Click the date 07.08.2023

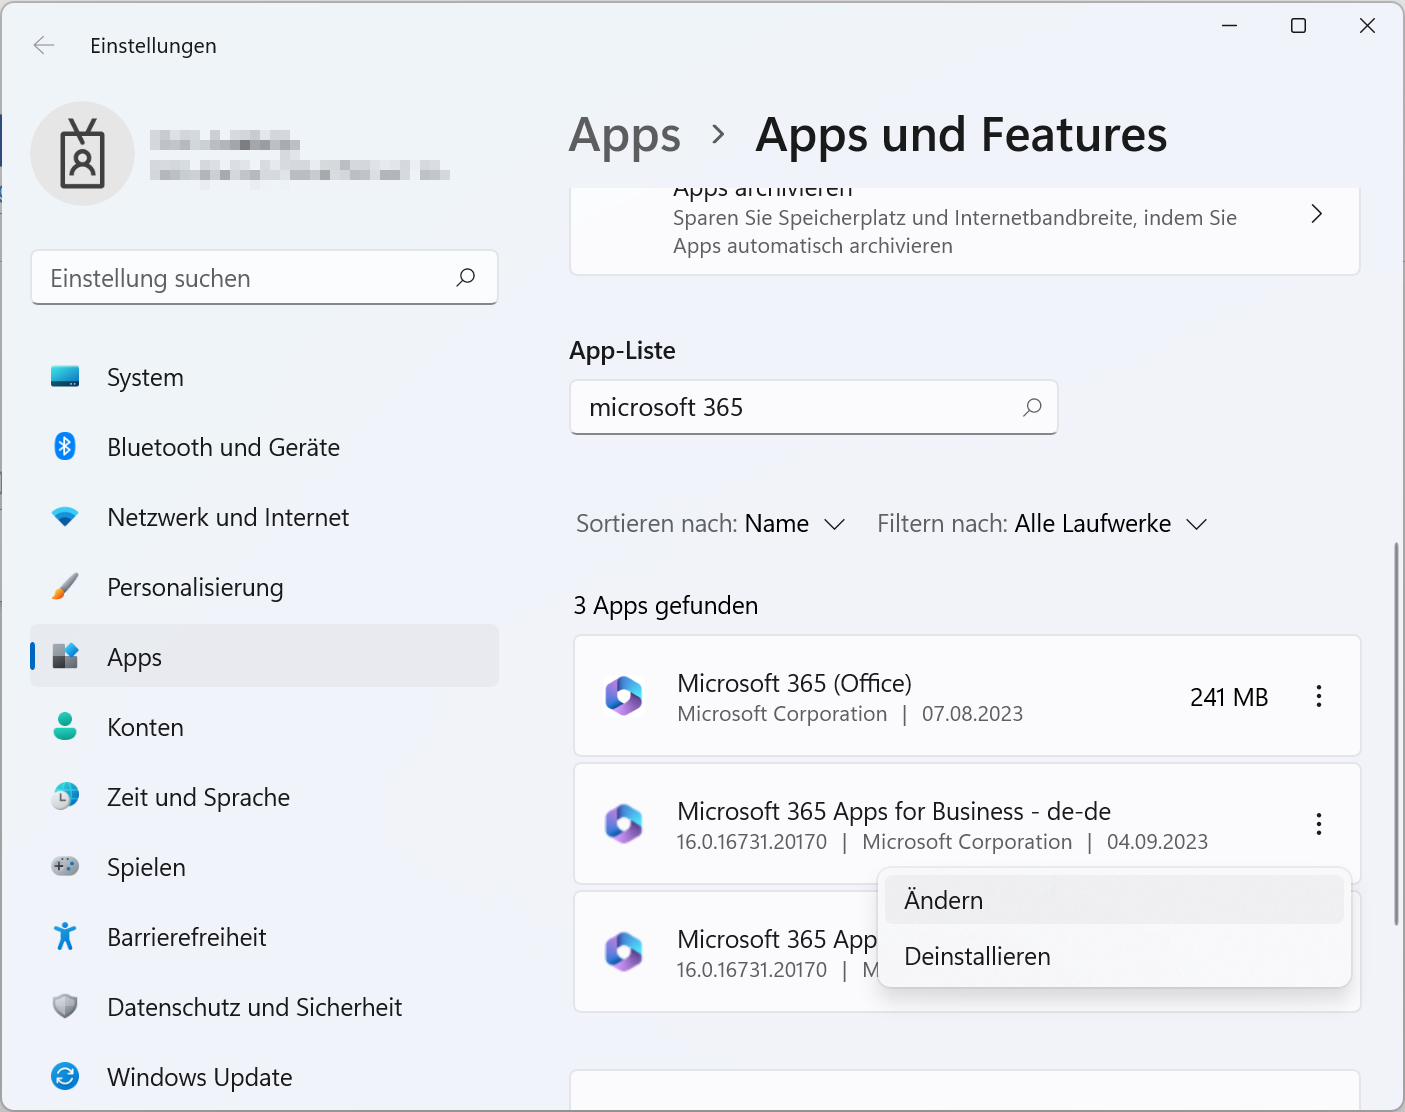point(972,714)
